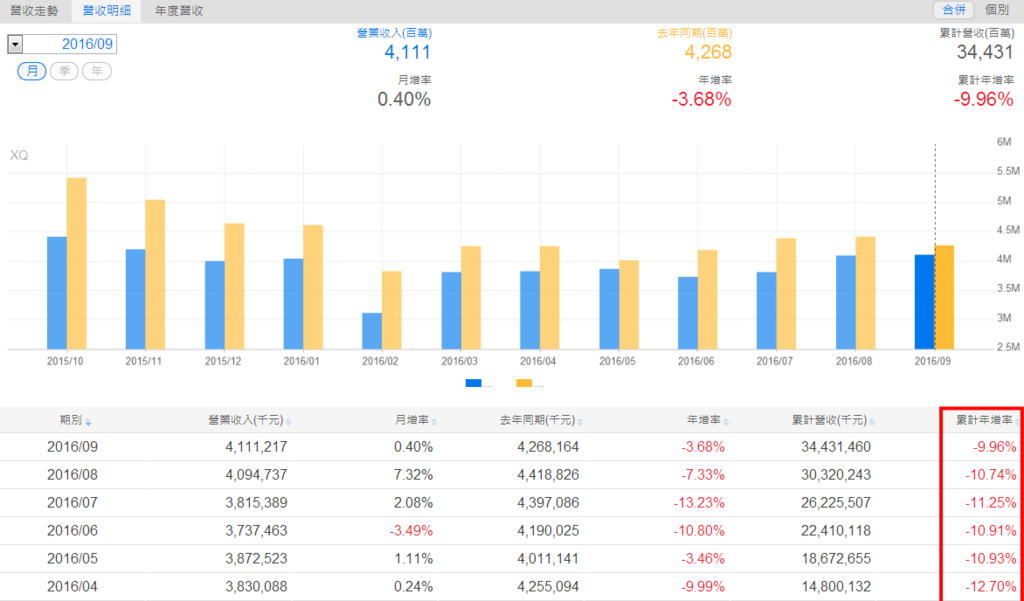1024x601 pixels.
Task: Switch to 個別 view
Action: click(x=997, y=10)
